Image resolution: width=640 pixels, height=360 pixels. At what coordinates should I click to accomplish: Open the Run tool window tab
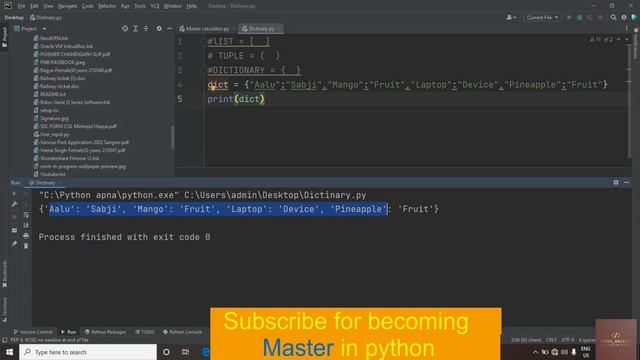coord(69,332)
